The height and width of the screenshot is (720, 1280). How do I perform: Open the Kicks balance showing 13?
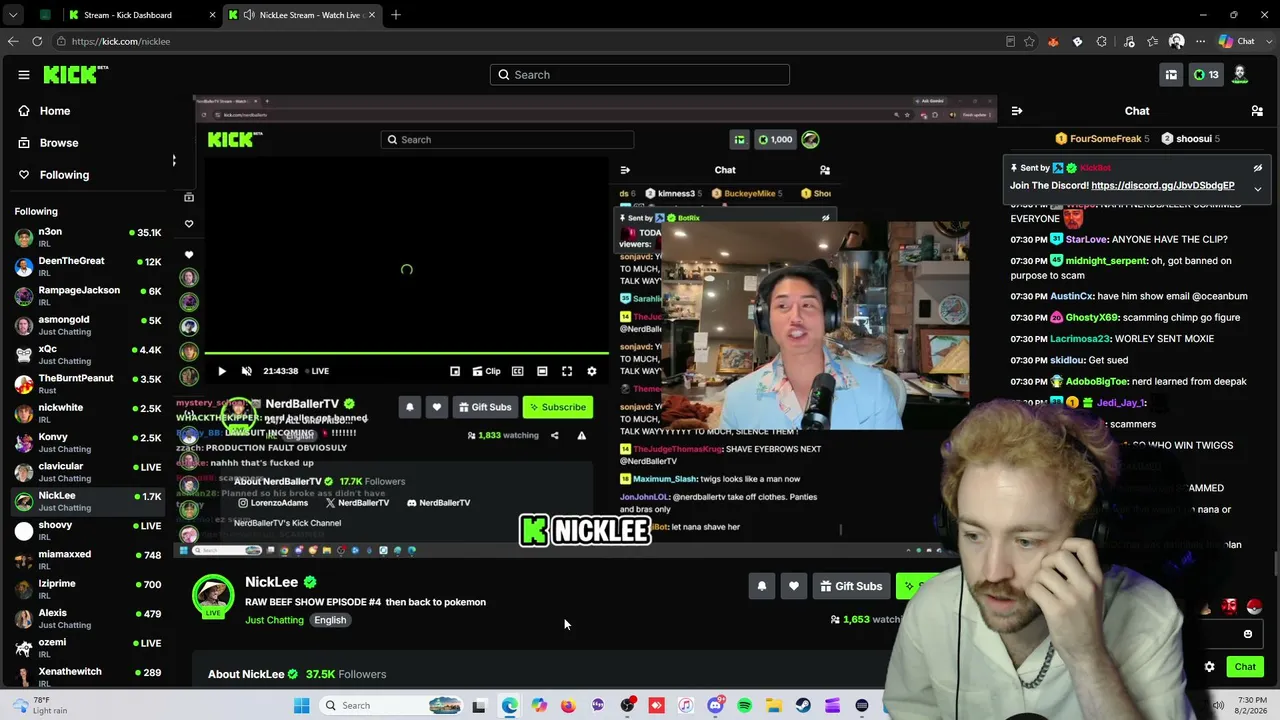[x=1206, y=75]
